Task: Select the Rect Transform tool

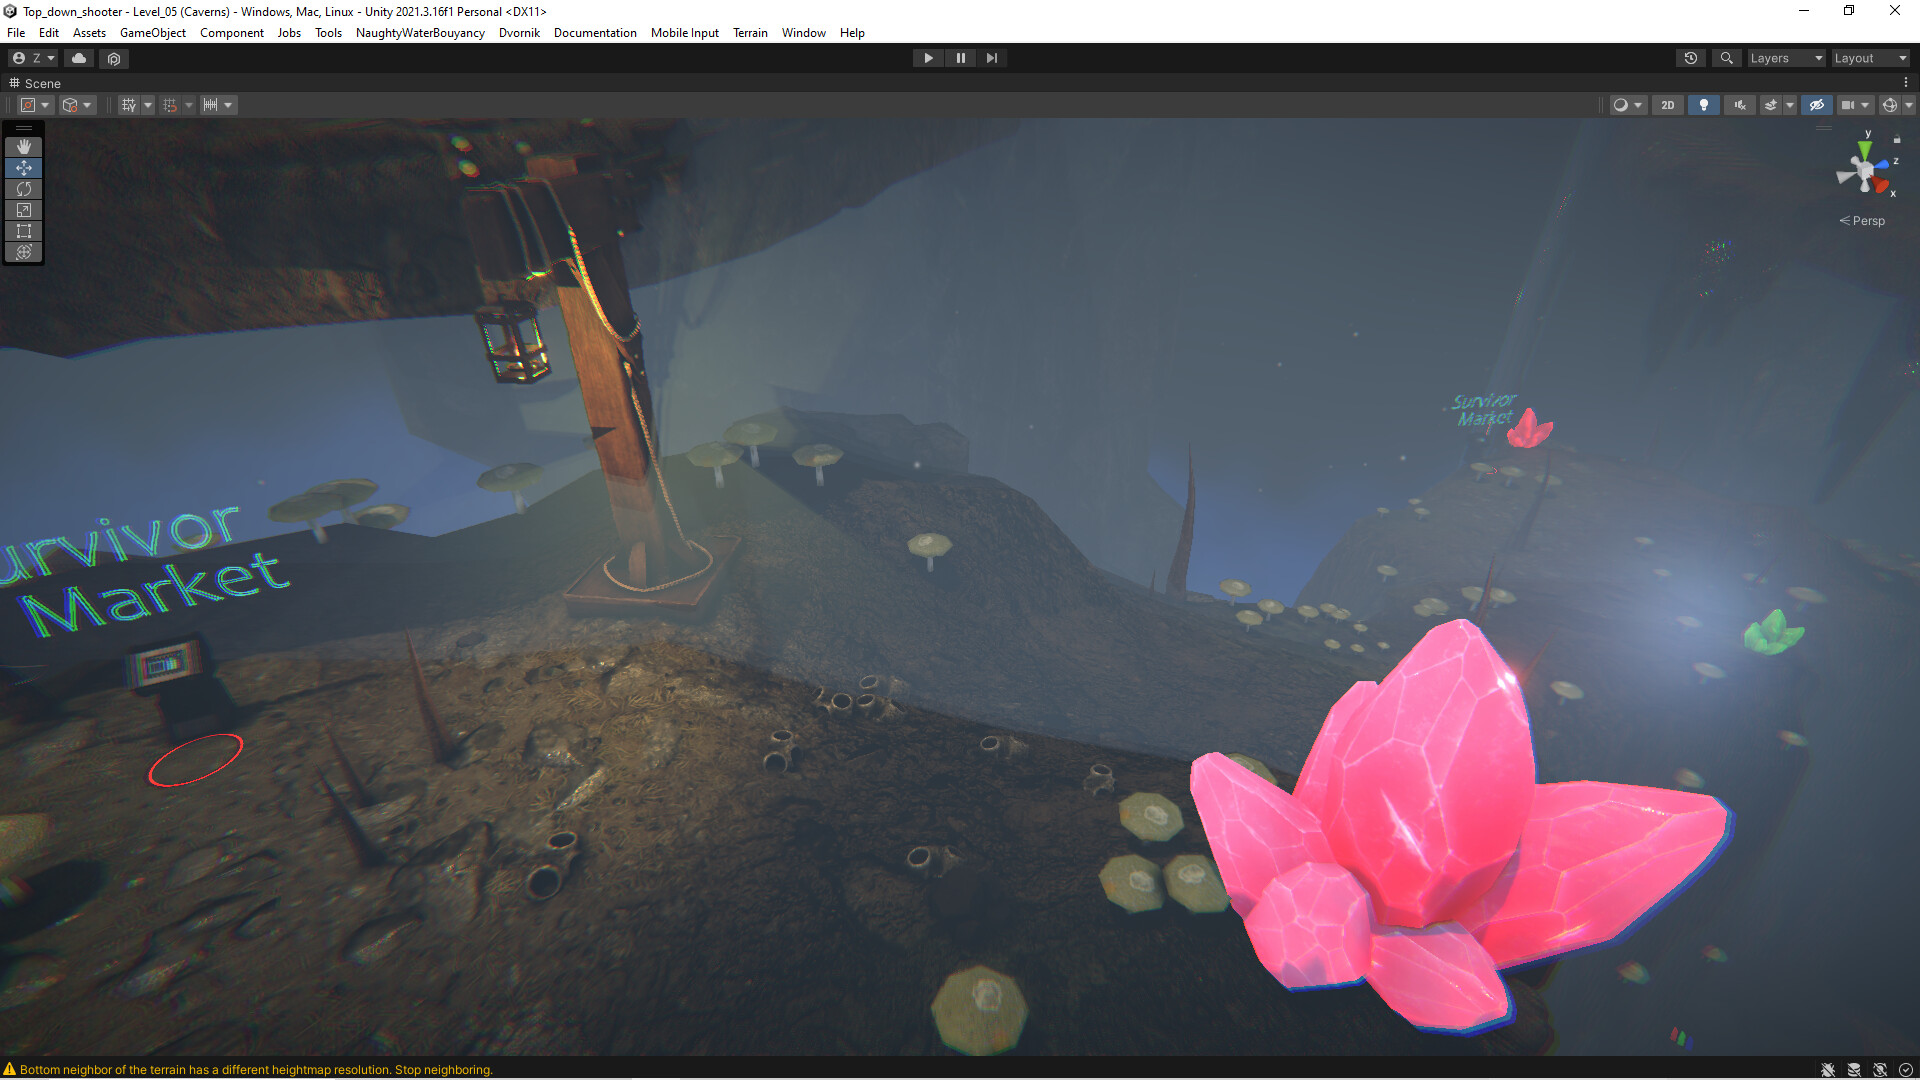Action: (24, 231)
